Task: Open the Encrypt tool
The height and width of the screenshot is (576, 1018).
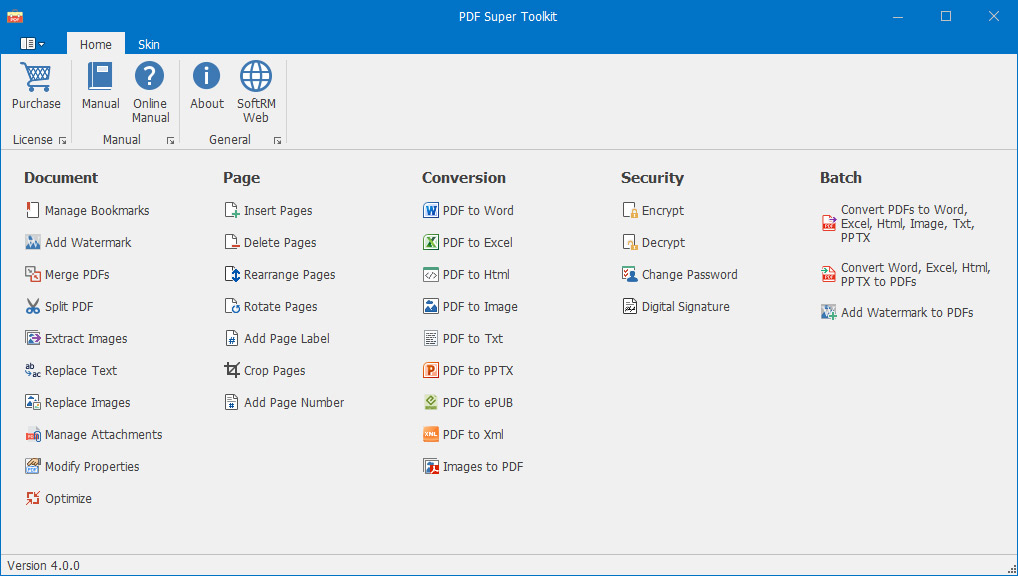Action: point(661,210)
